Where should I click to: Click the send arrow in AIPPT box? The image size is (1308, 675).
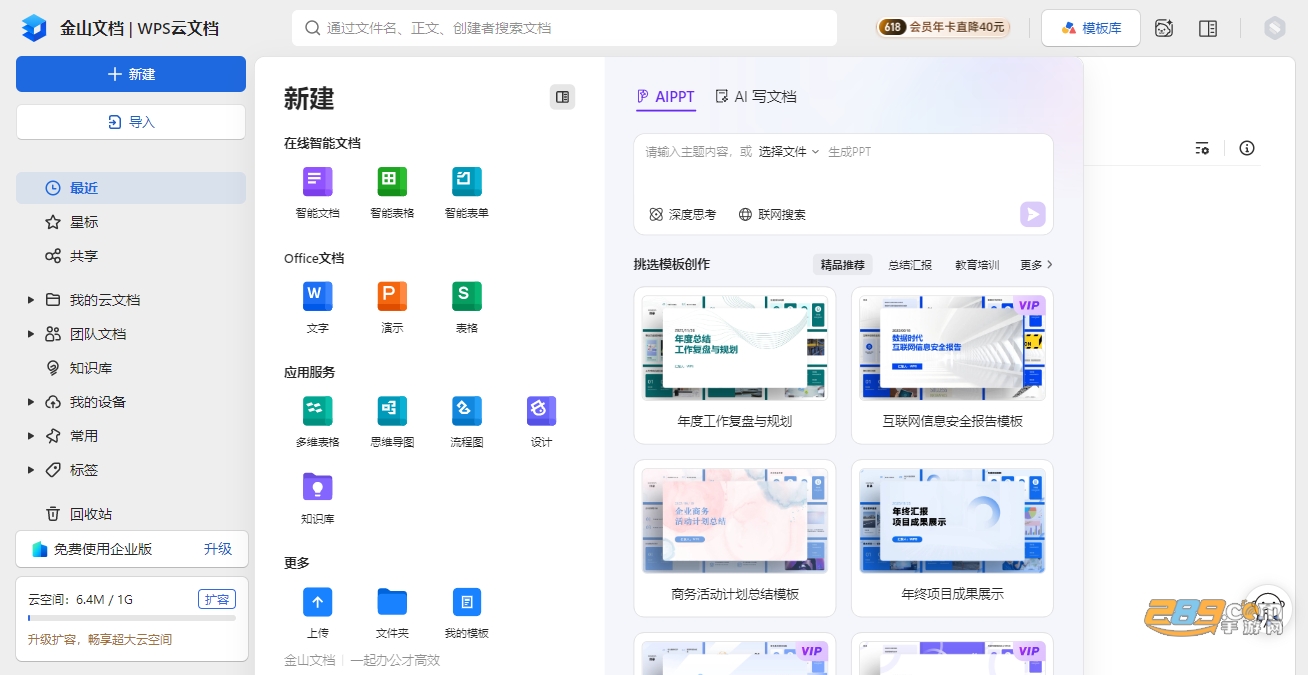[1032, 214]
